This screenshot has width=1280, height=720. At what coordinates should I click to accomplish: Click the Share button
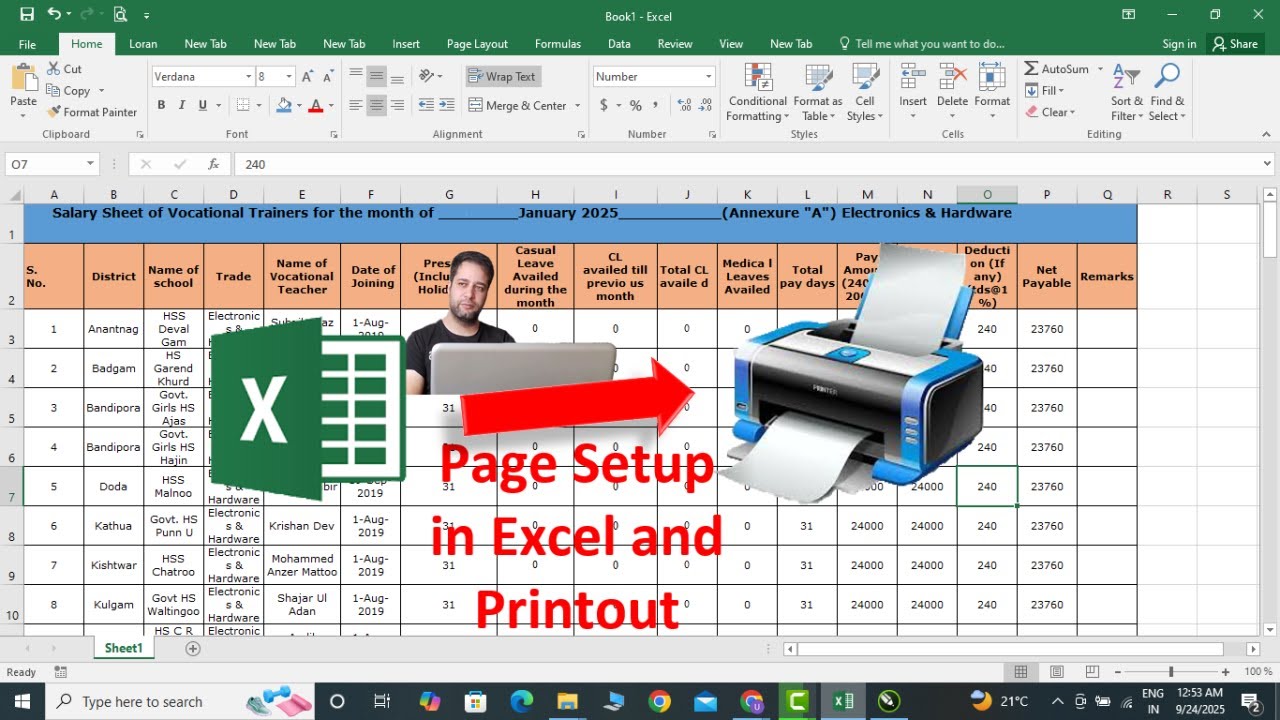coord(1234,44)
